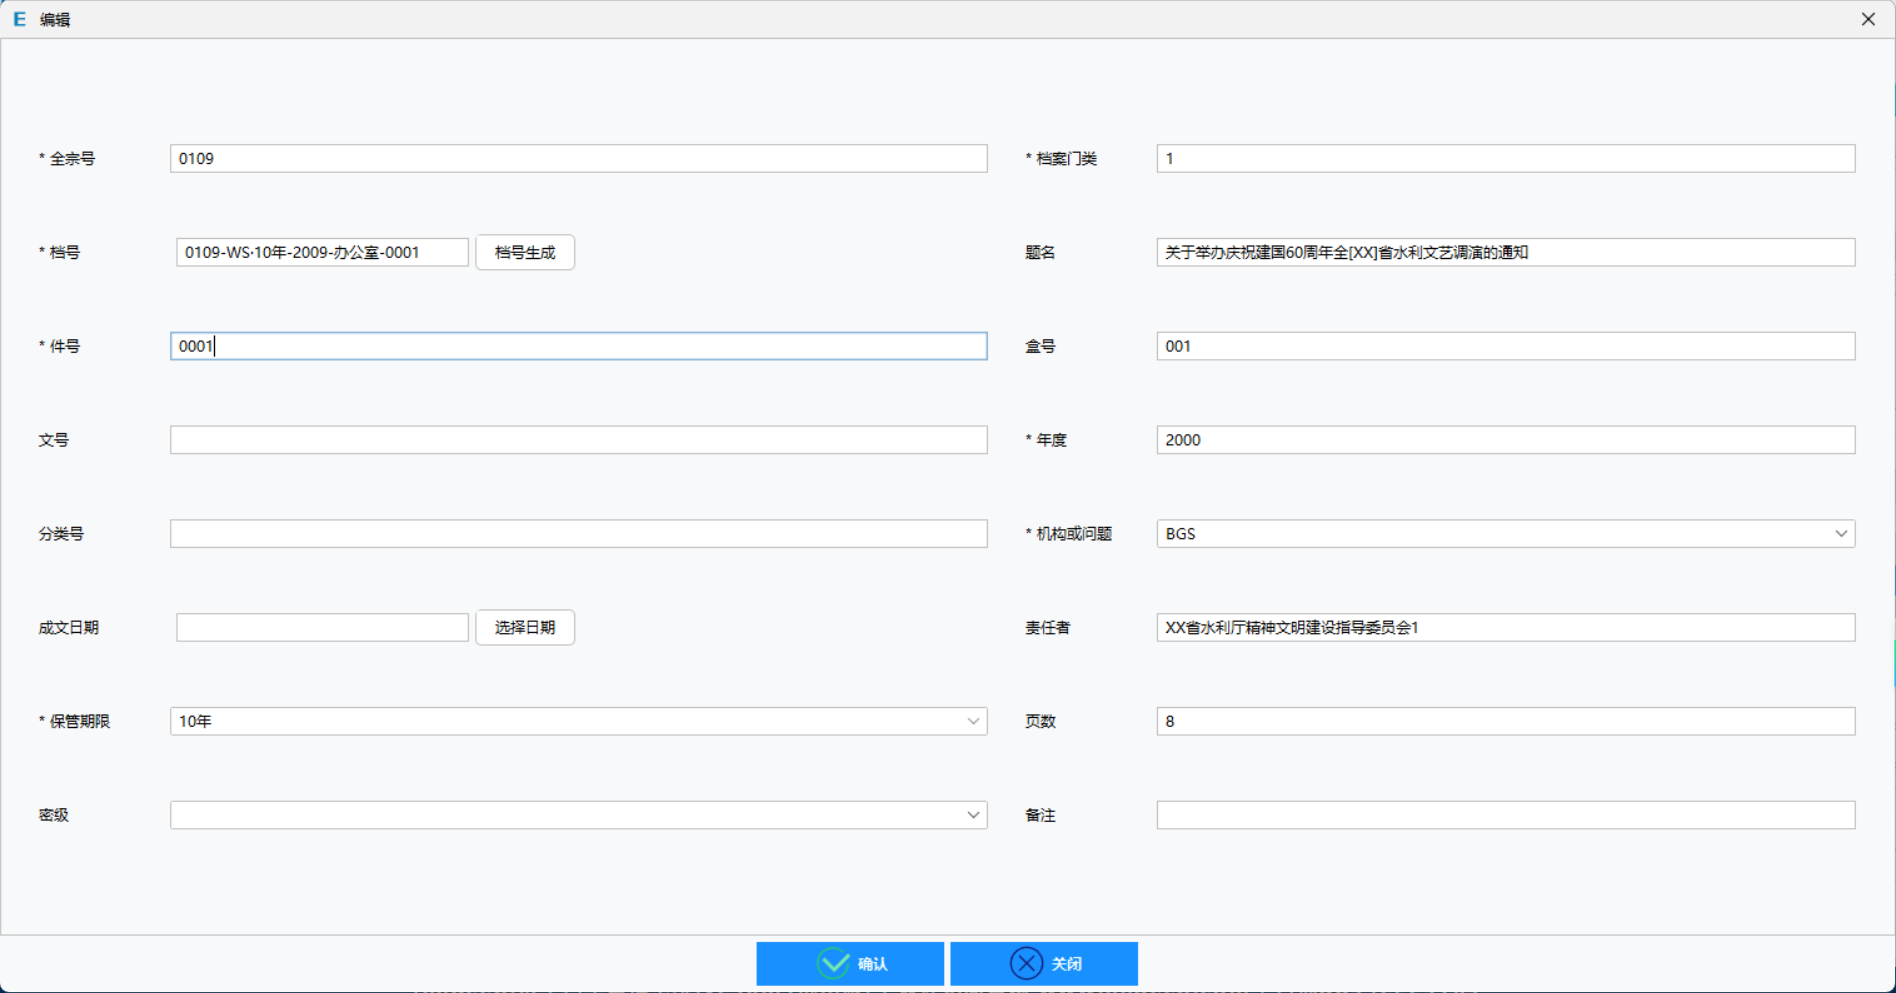This screenshot has height=993, width=1896.
Task: Click the E application icon in title bar
Action: 18,18
